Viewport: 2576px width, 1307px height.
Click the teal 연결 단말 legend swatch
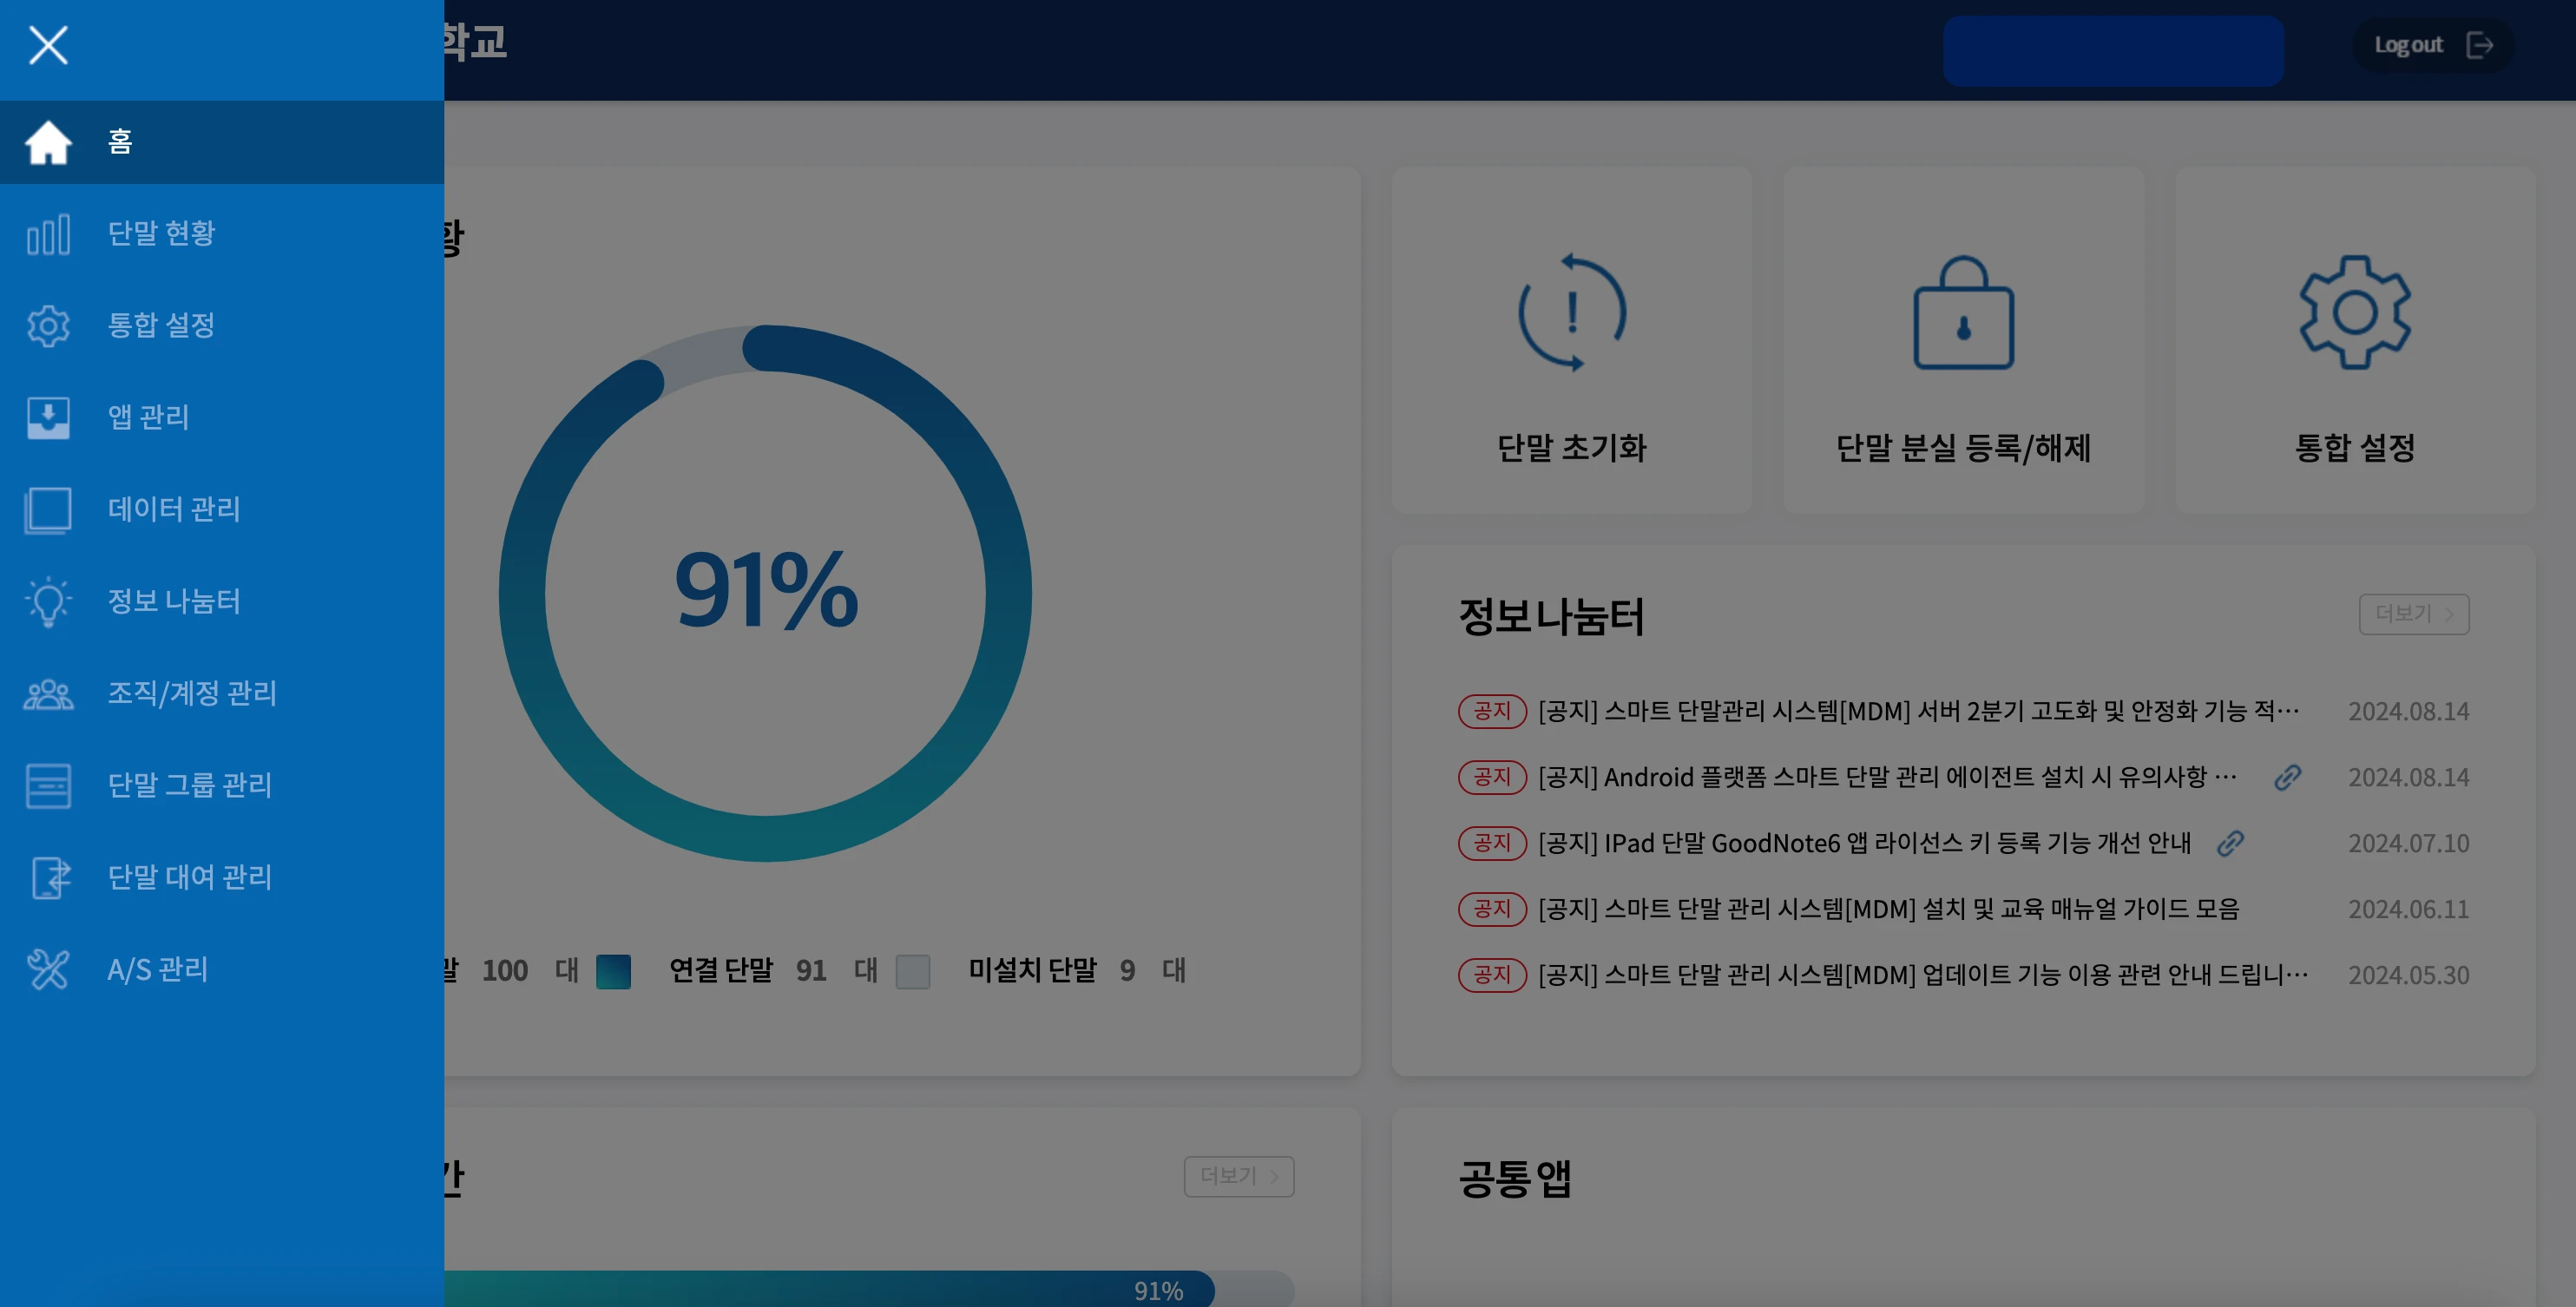pyautogui.click(x=613, y=971)
